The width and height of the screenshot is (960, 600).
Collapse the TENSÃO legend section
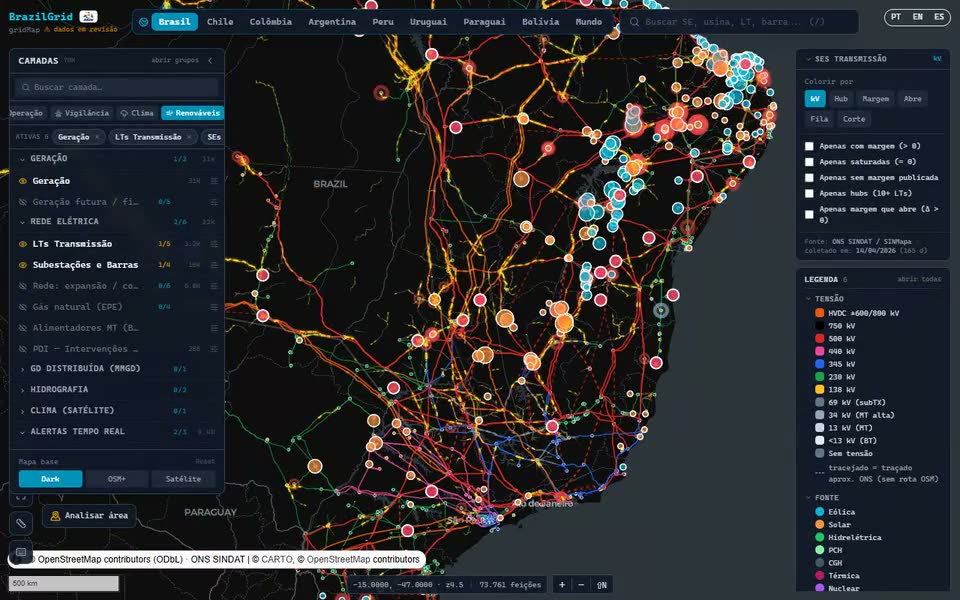click(x=808, y=299)
